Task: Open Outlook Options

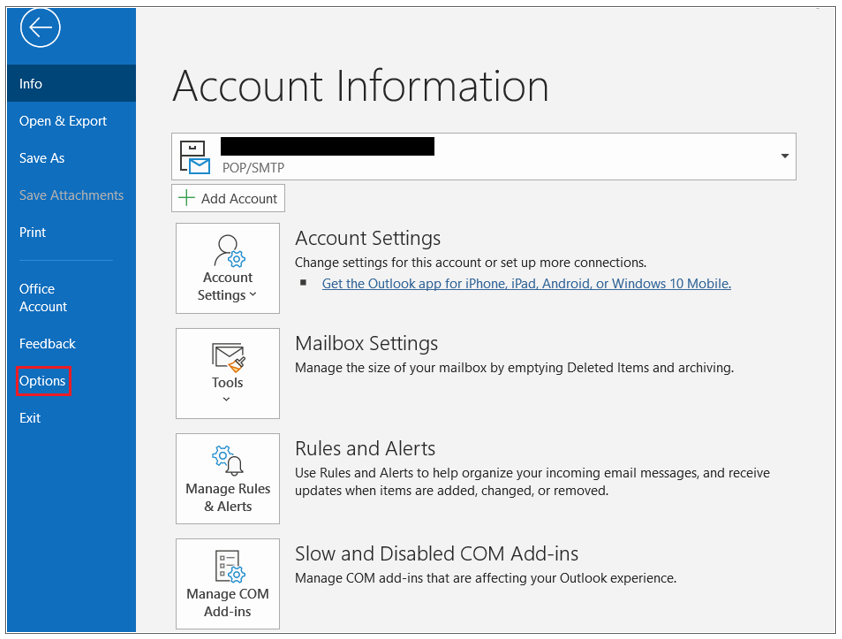Action: [42, 381]
